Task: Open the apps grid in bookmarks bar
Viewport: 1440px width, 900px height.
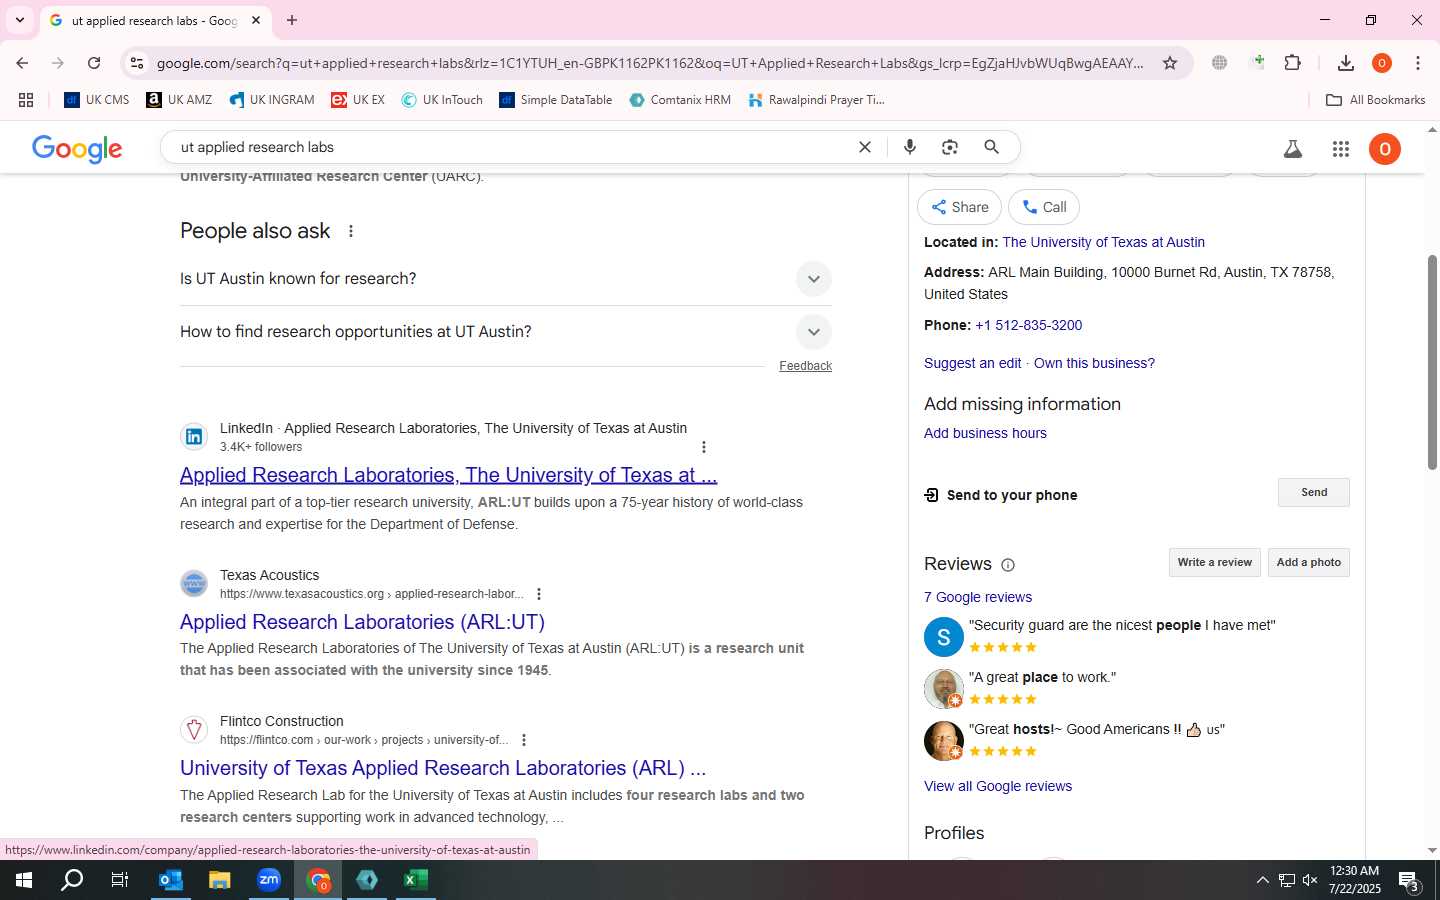Action: point(26,100)
